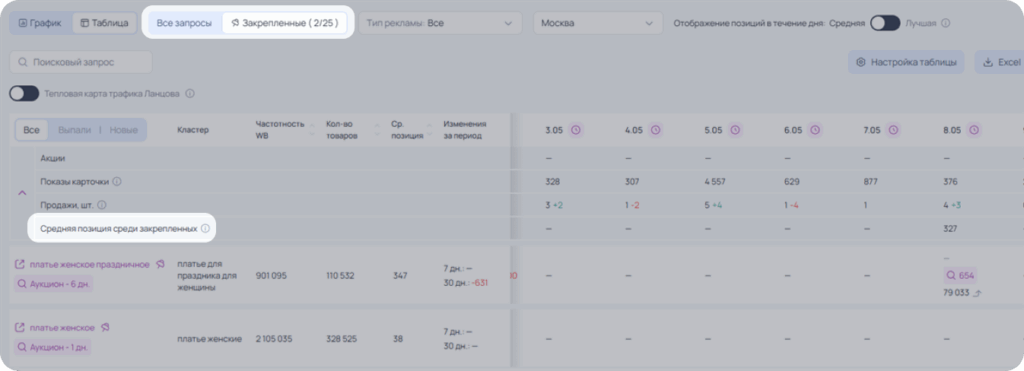Image resolution: width=1024 pixels, height=371 pixels.
Task: Click info icon after Лучшая label
Action: click(946, 24)
